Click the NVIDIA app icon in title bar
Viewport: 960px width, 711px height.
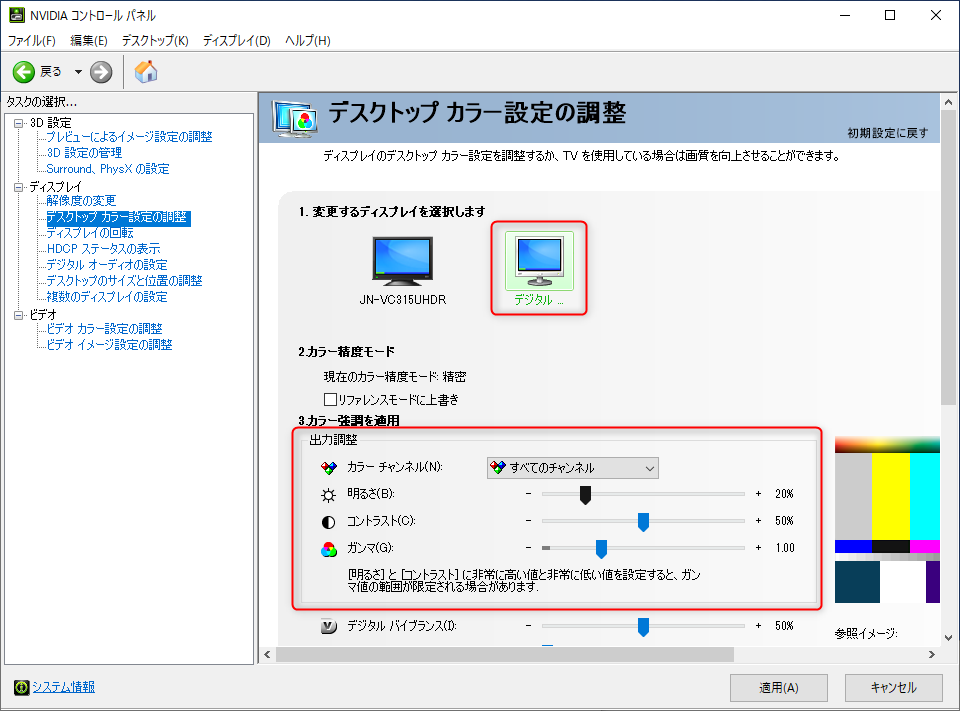click(x=17, y=15)
